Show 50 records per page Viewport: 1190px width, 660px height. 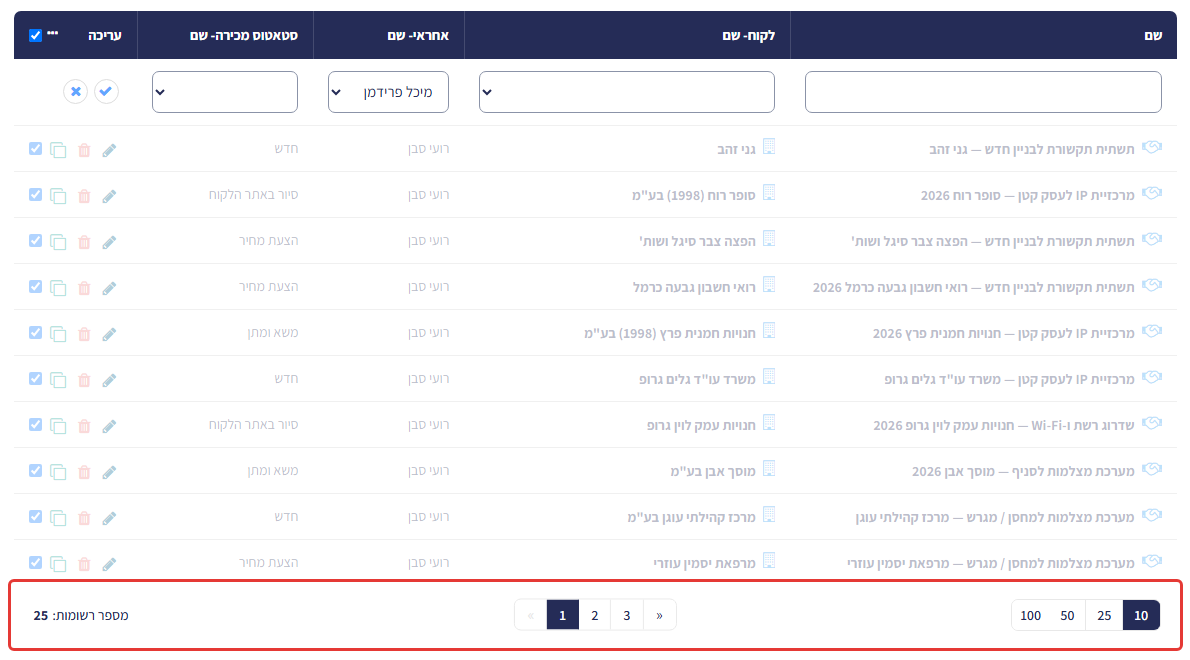coord(1067,615)
